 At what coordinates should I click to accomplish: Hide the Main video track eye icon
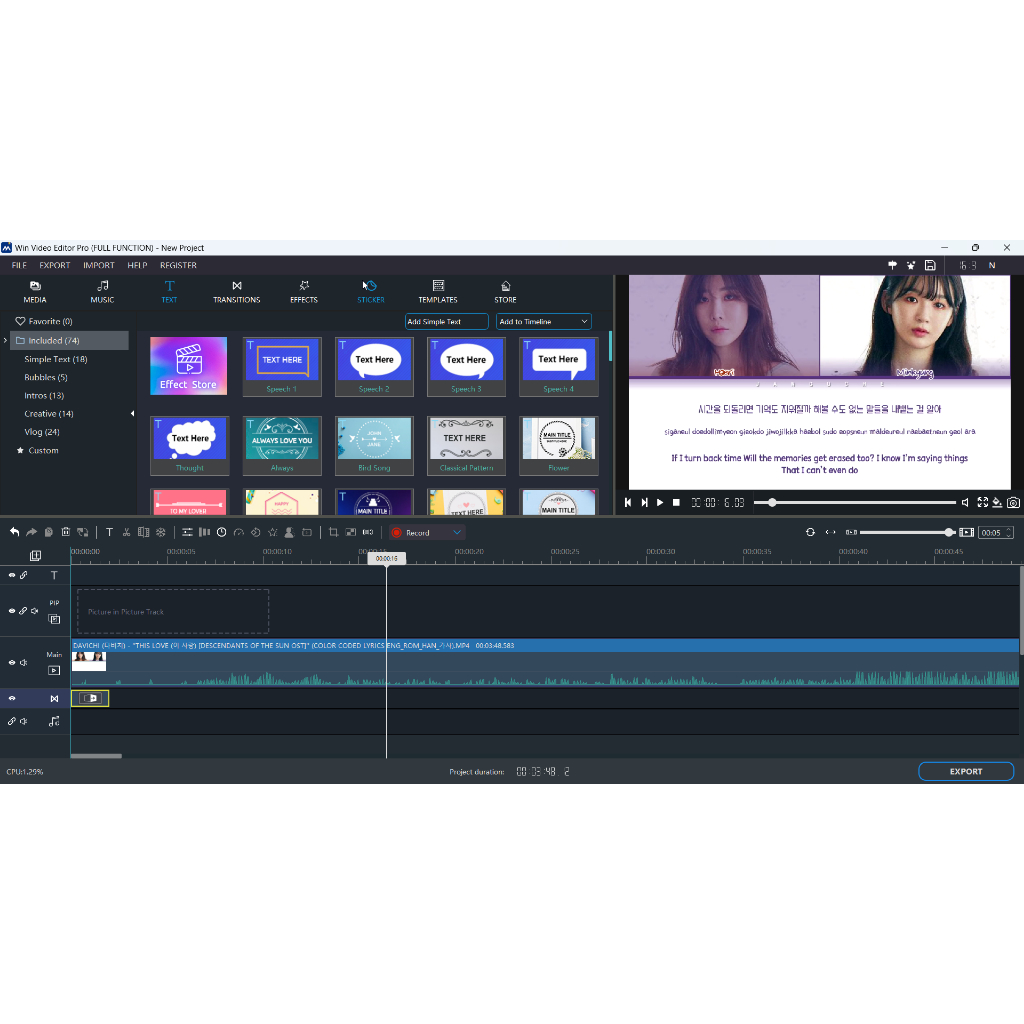[12, 662]
